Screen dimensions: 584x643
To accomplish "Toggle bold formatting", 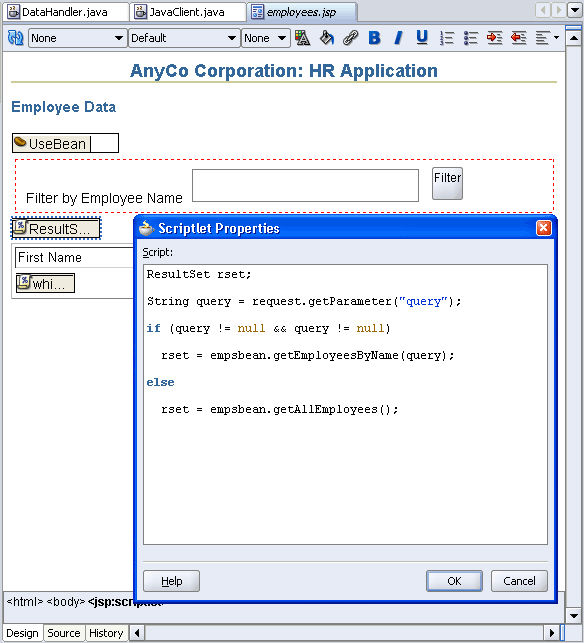I will point(374,38).
